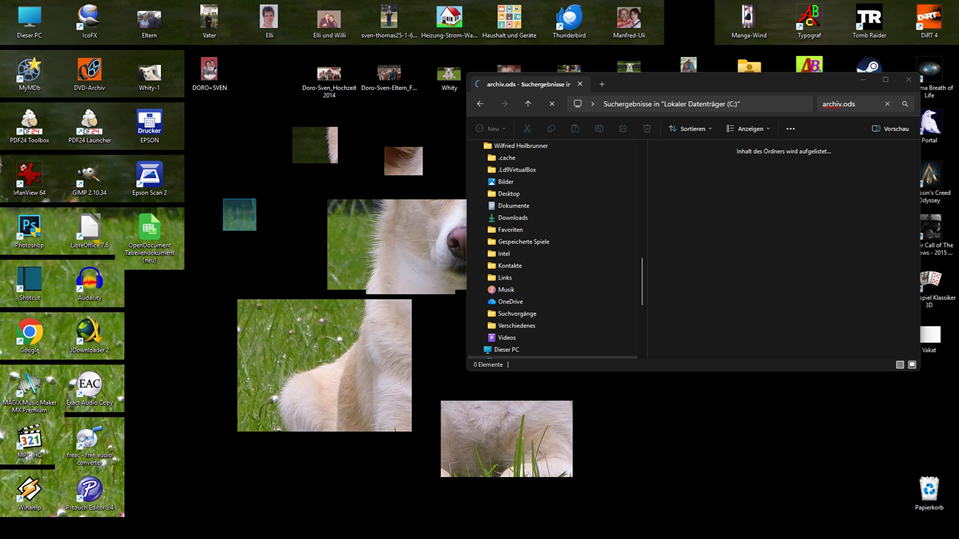Click the navigation pane vertical scrollbar
This screenshot has width=959, height=539.
point(642,281)
